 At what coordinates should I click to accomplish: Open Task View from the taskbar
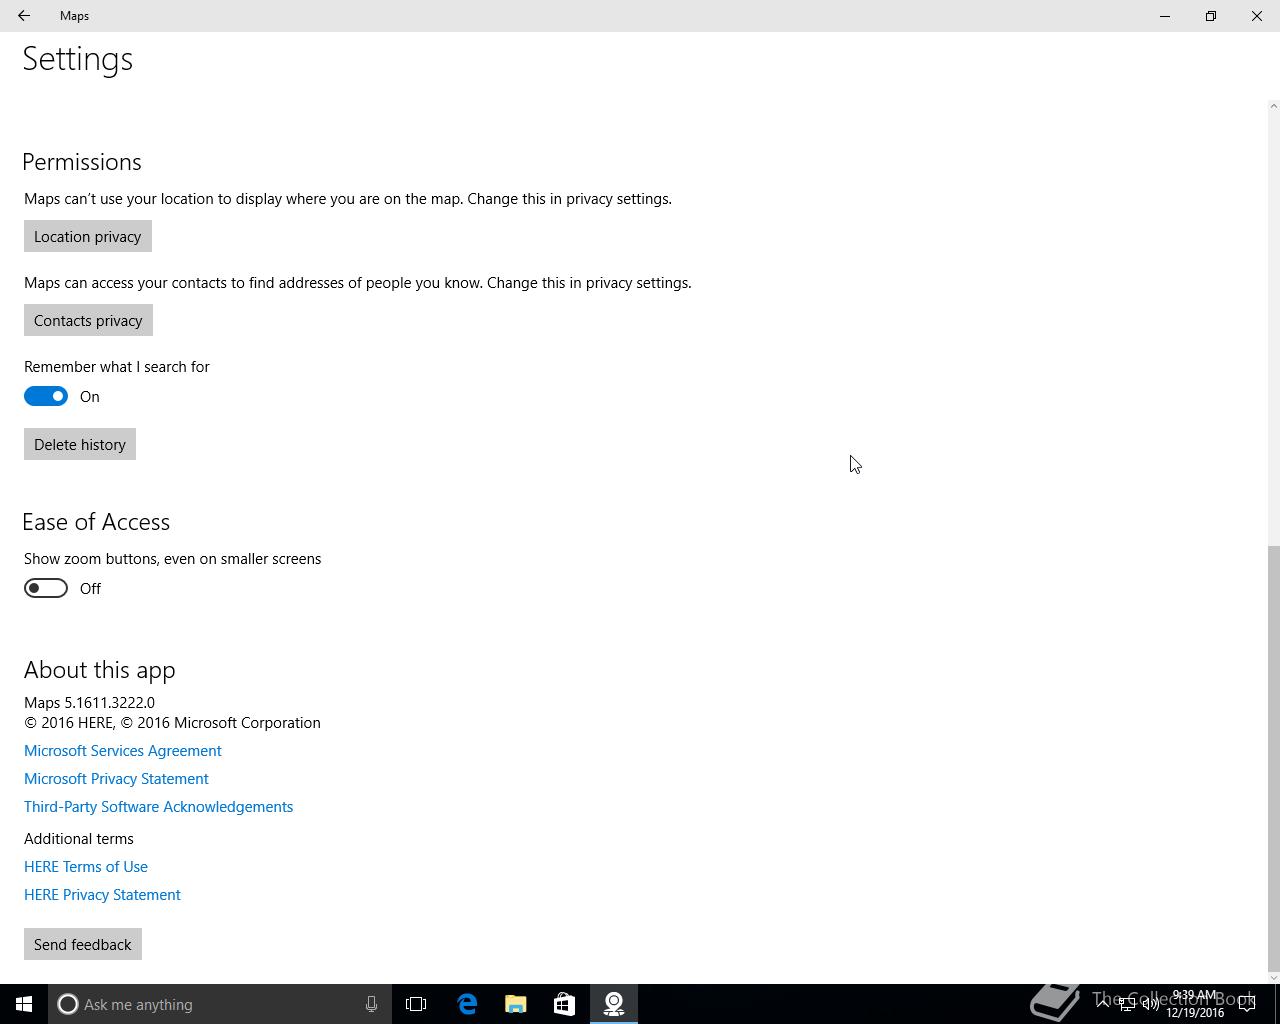click(x=416, y=1004)
